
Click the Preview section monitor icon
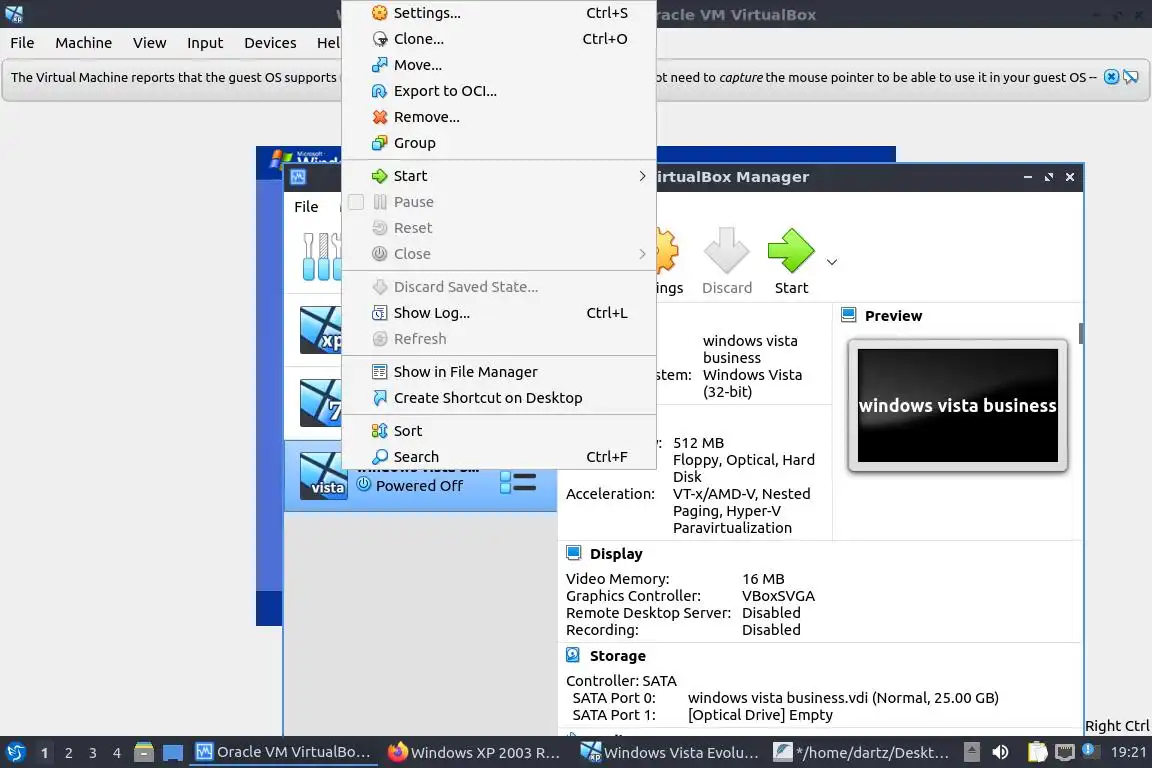pos(849,315)
